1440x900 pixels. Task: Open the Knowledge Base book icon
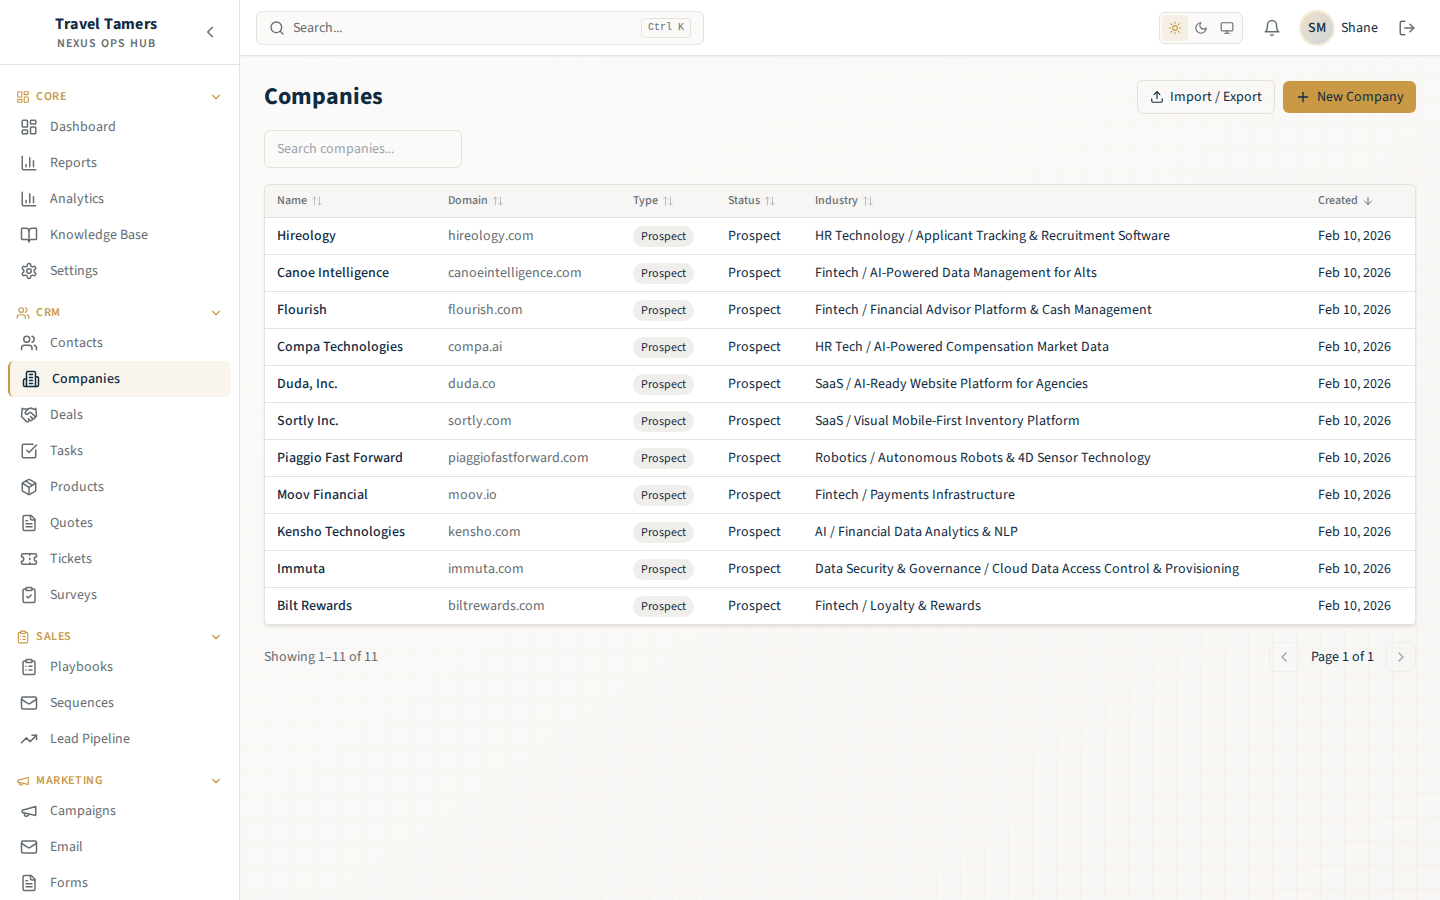26,234
